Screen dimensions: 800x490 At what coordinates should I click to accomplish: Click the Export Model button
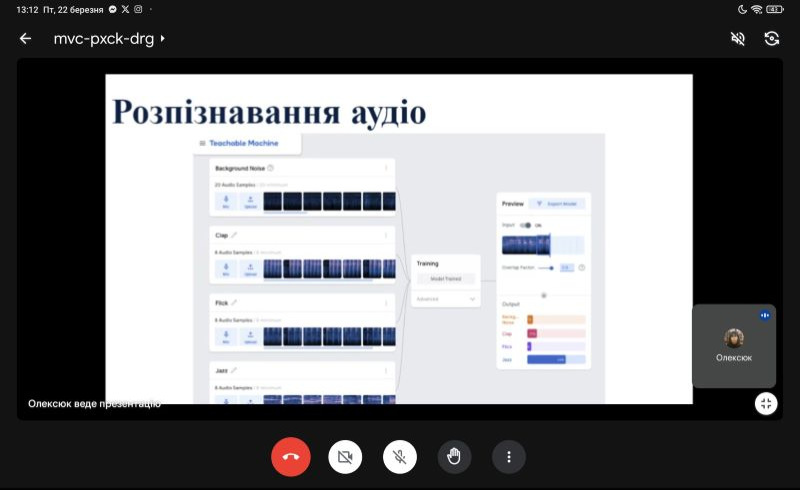[x=557, y=204]
